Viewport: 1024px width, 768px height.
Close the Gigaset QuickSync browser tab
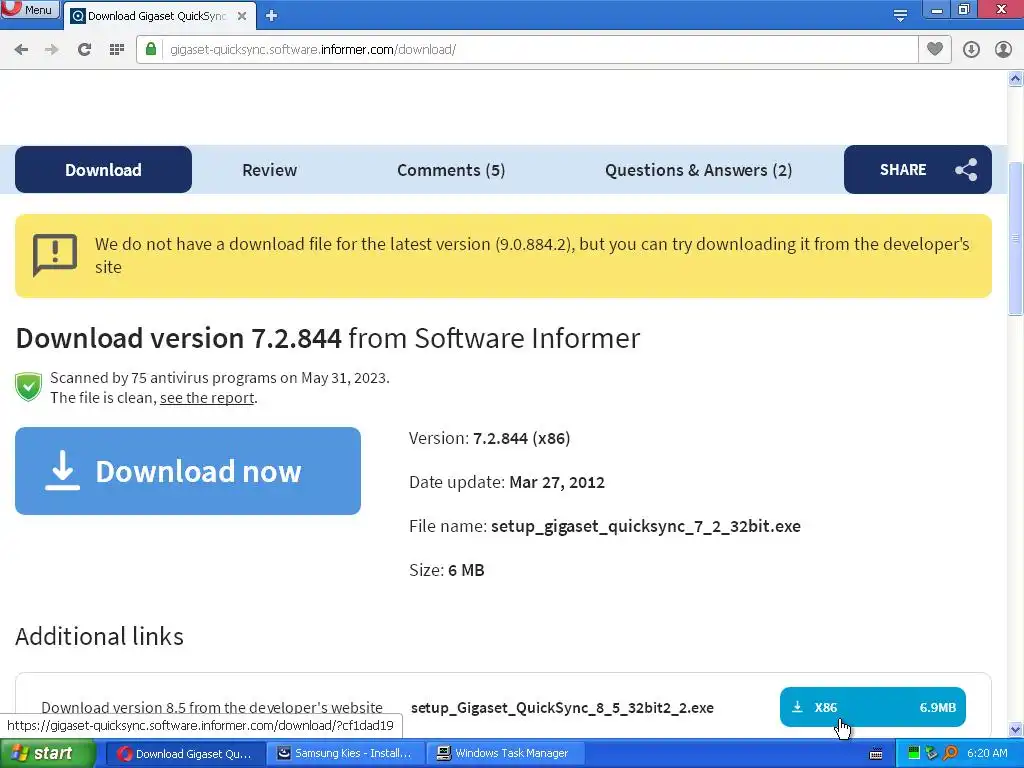[x=242, y=16]
